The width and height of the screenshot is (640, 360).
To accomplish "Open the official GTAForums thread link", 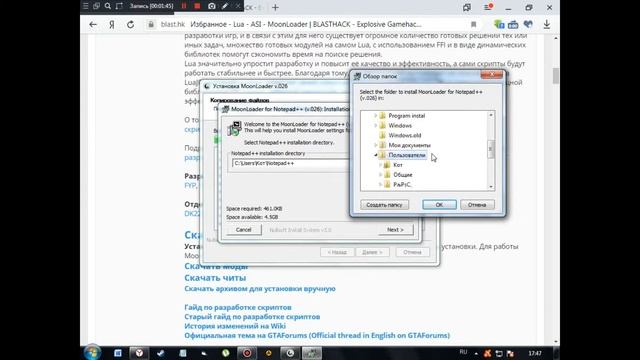I will coord(317,336).
